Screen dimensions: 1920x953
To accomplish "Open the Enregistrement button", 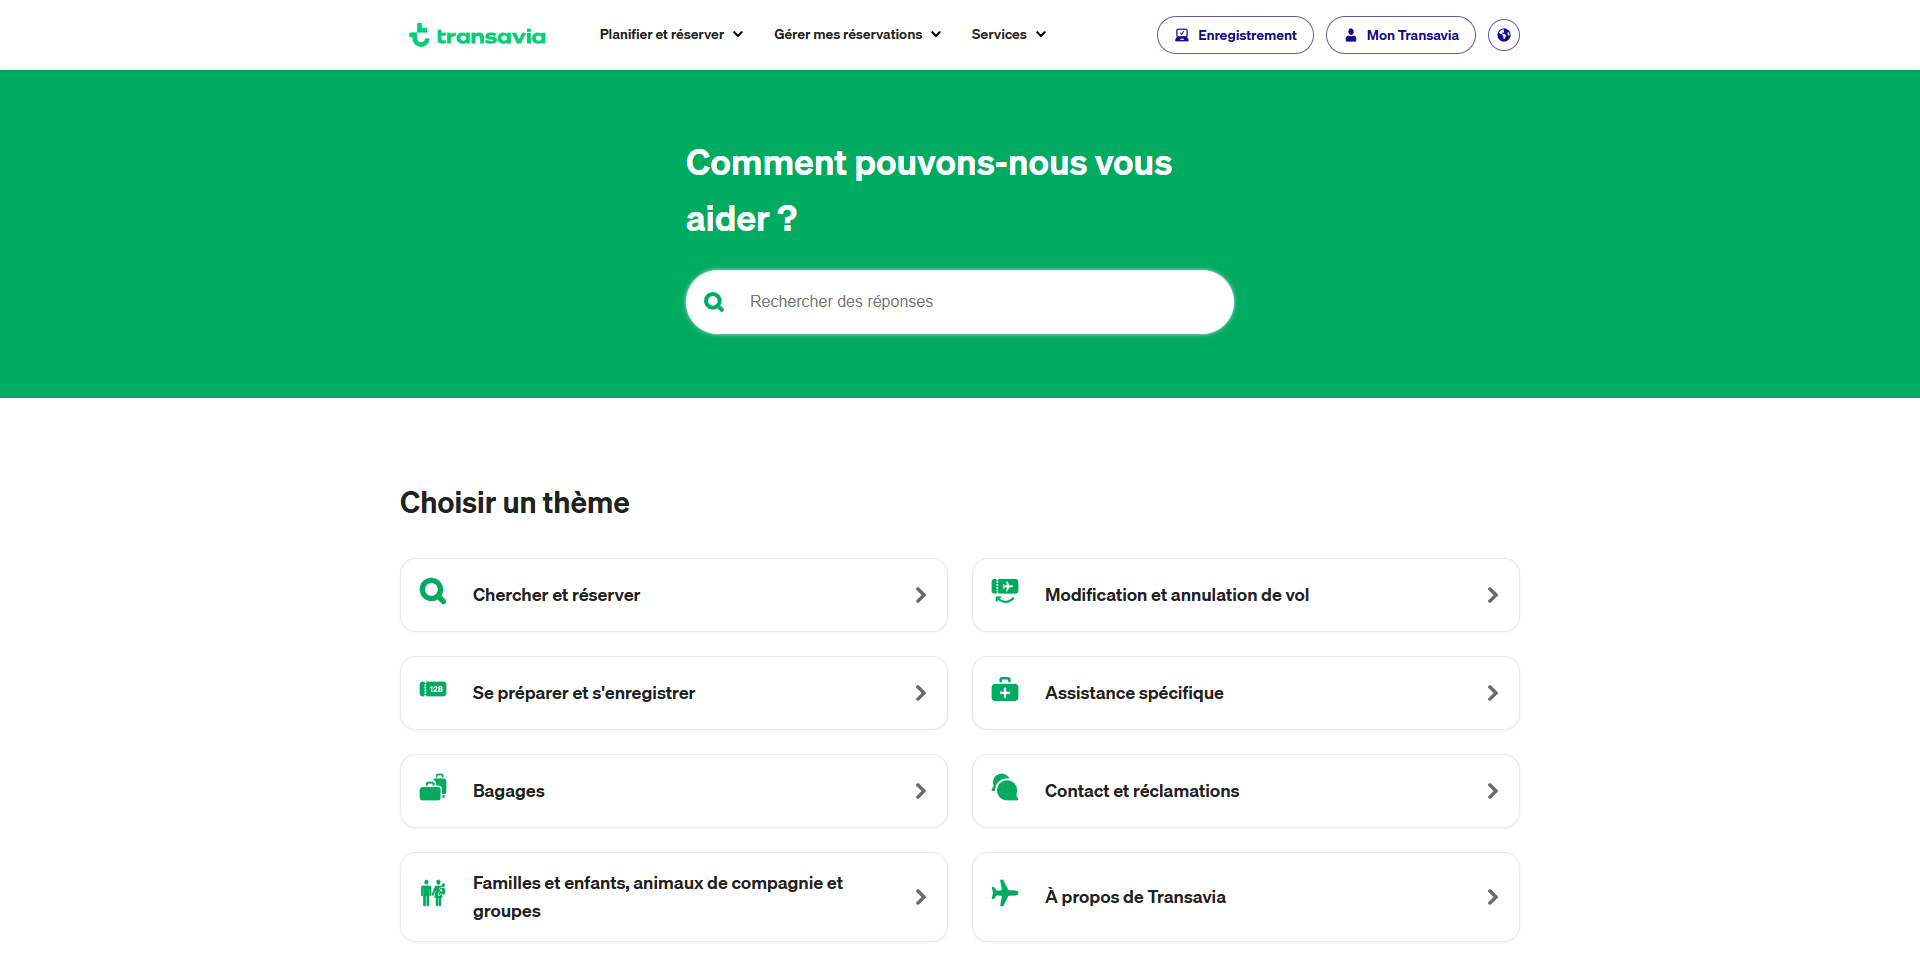I will (x=1235, y=35).
